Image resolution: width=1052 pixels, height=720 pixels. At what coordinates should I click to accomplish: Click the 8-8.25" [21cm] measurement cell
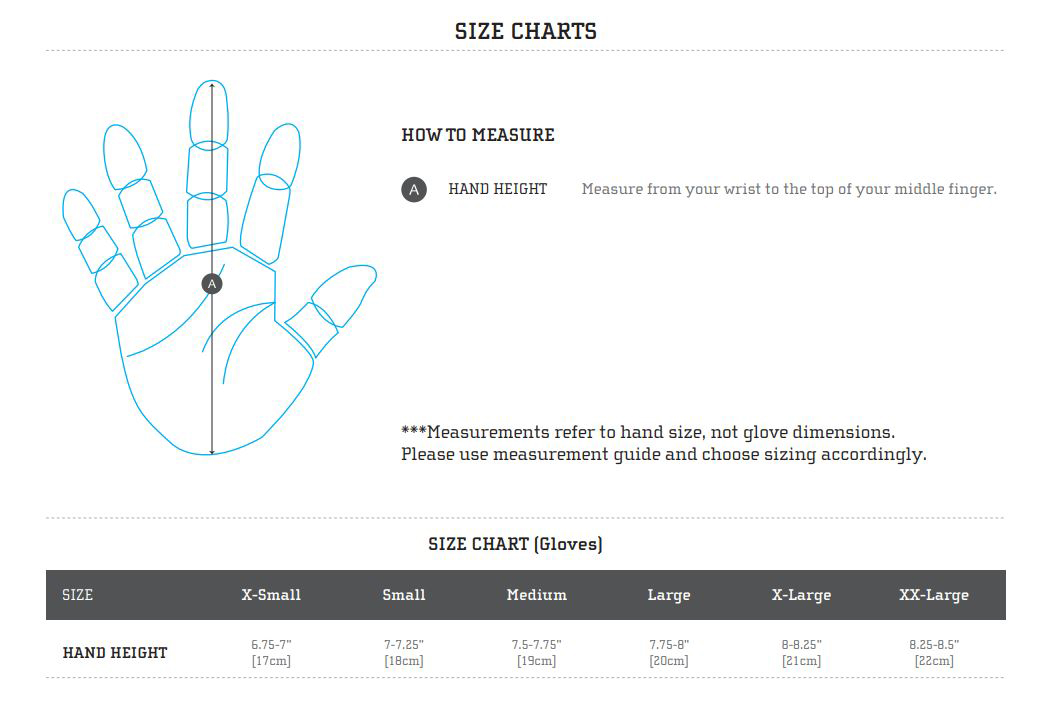coord(802,653)
